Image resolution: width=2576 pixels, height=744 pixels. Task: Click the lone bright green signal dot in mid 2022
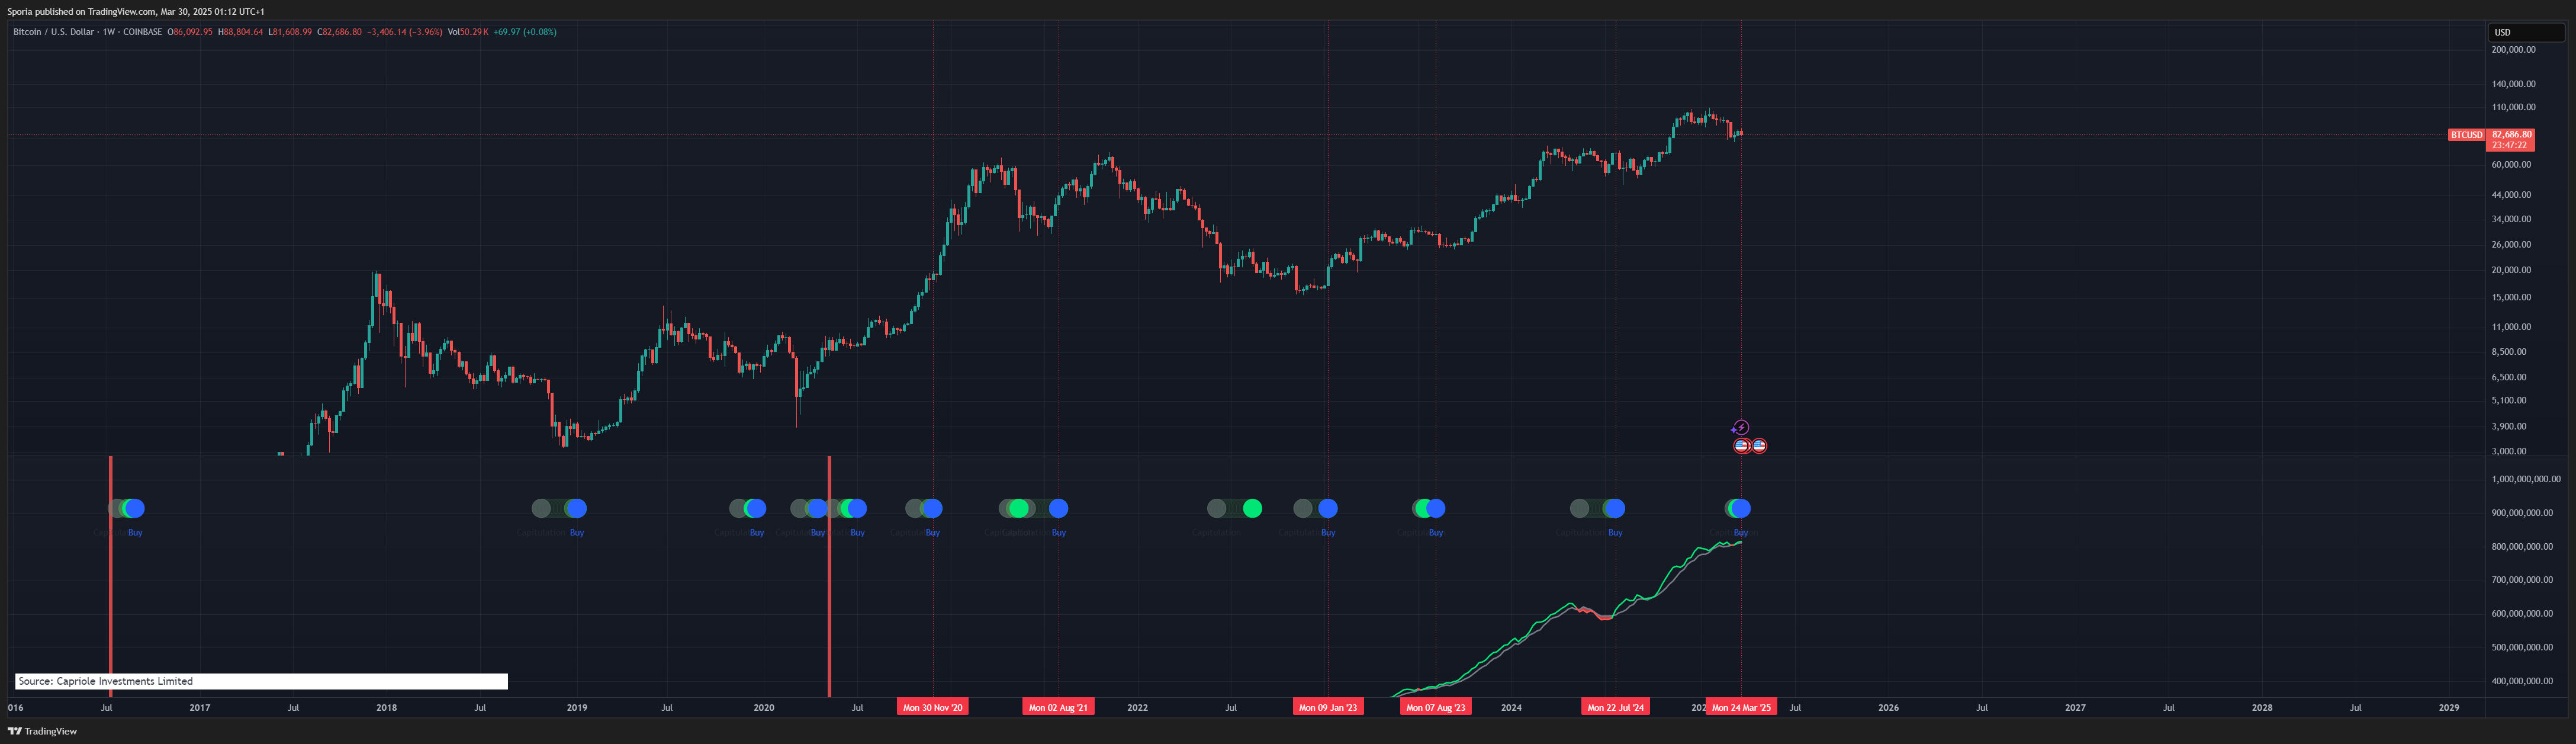(1252, 508)
